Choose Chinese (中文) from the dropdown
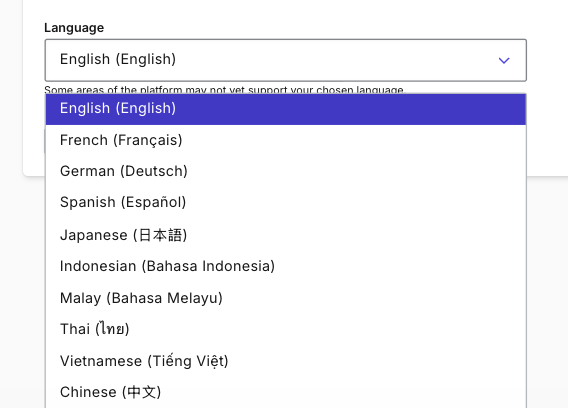The image size is (568, 408). [285, 392]
